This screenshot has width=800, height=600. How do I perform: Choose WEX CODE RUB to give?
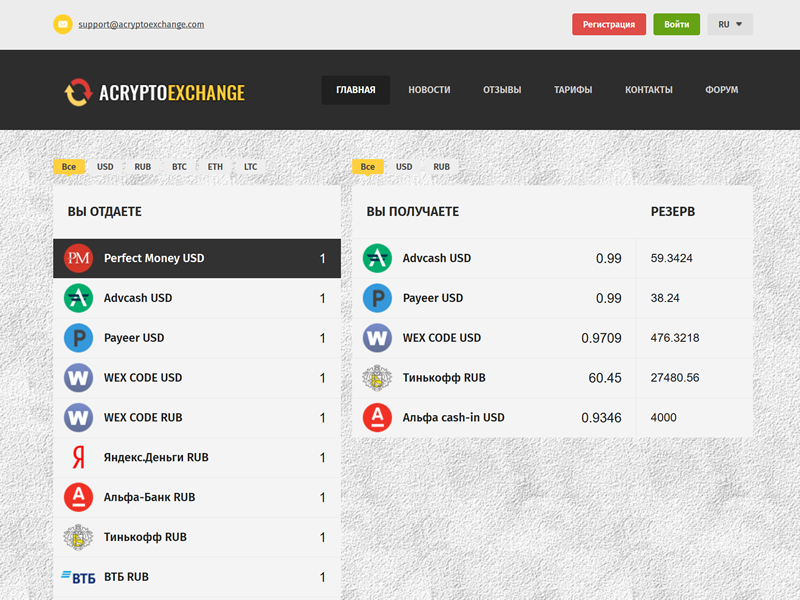pos(197,417)
